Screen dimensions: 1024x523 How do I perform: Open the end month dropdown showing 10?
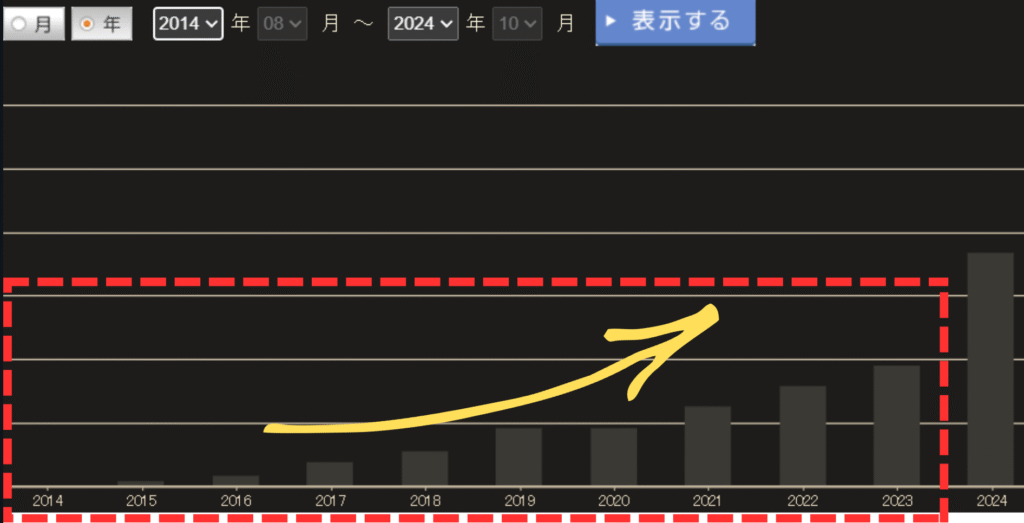click(x=517, y=24)
